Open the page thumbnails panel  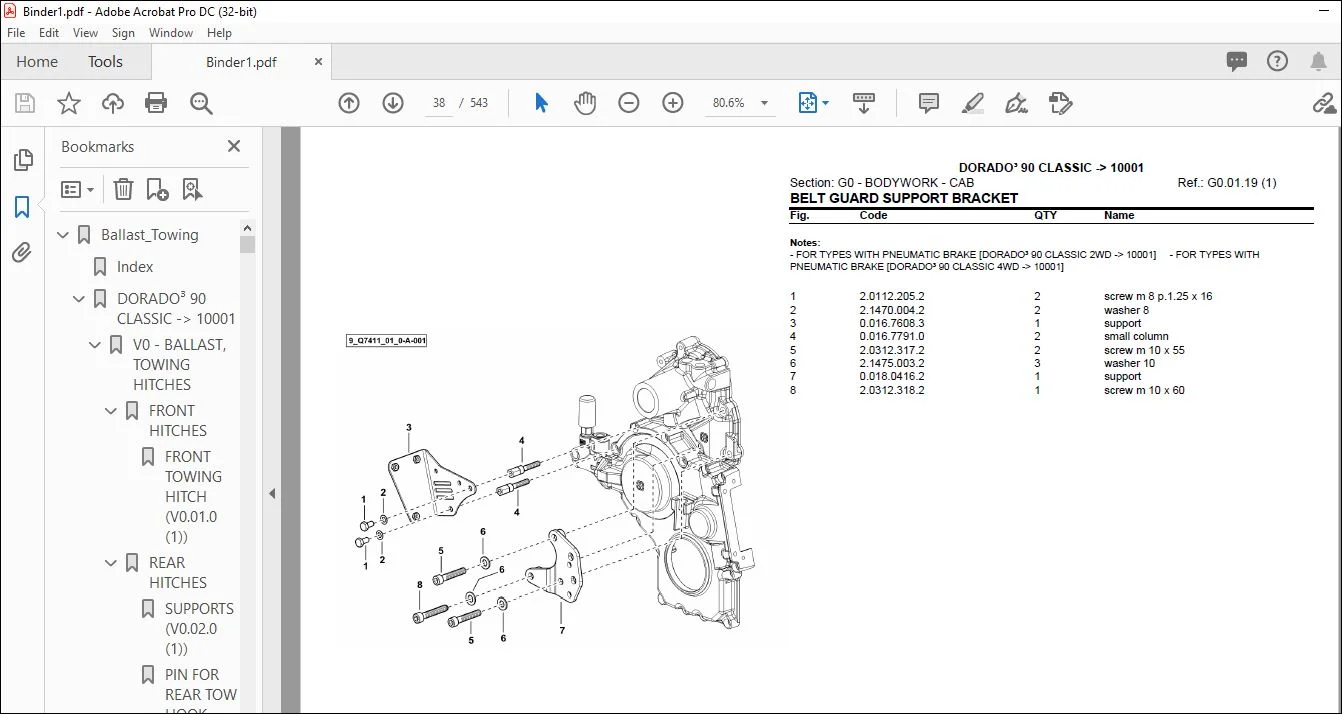click(x=22, y=160)
